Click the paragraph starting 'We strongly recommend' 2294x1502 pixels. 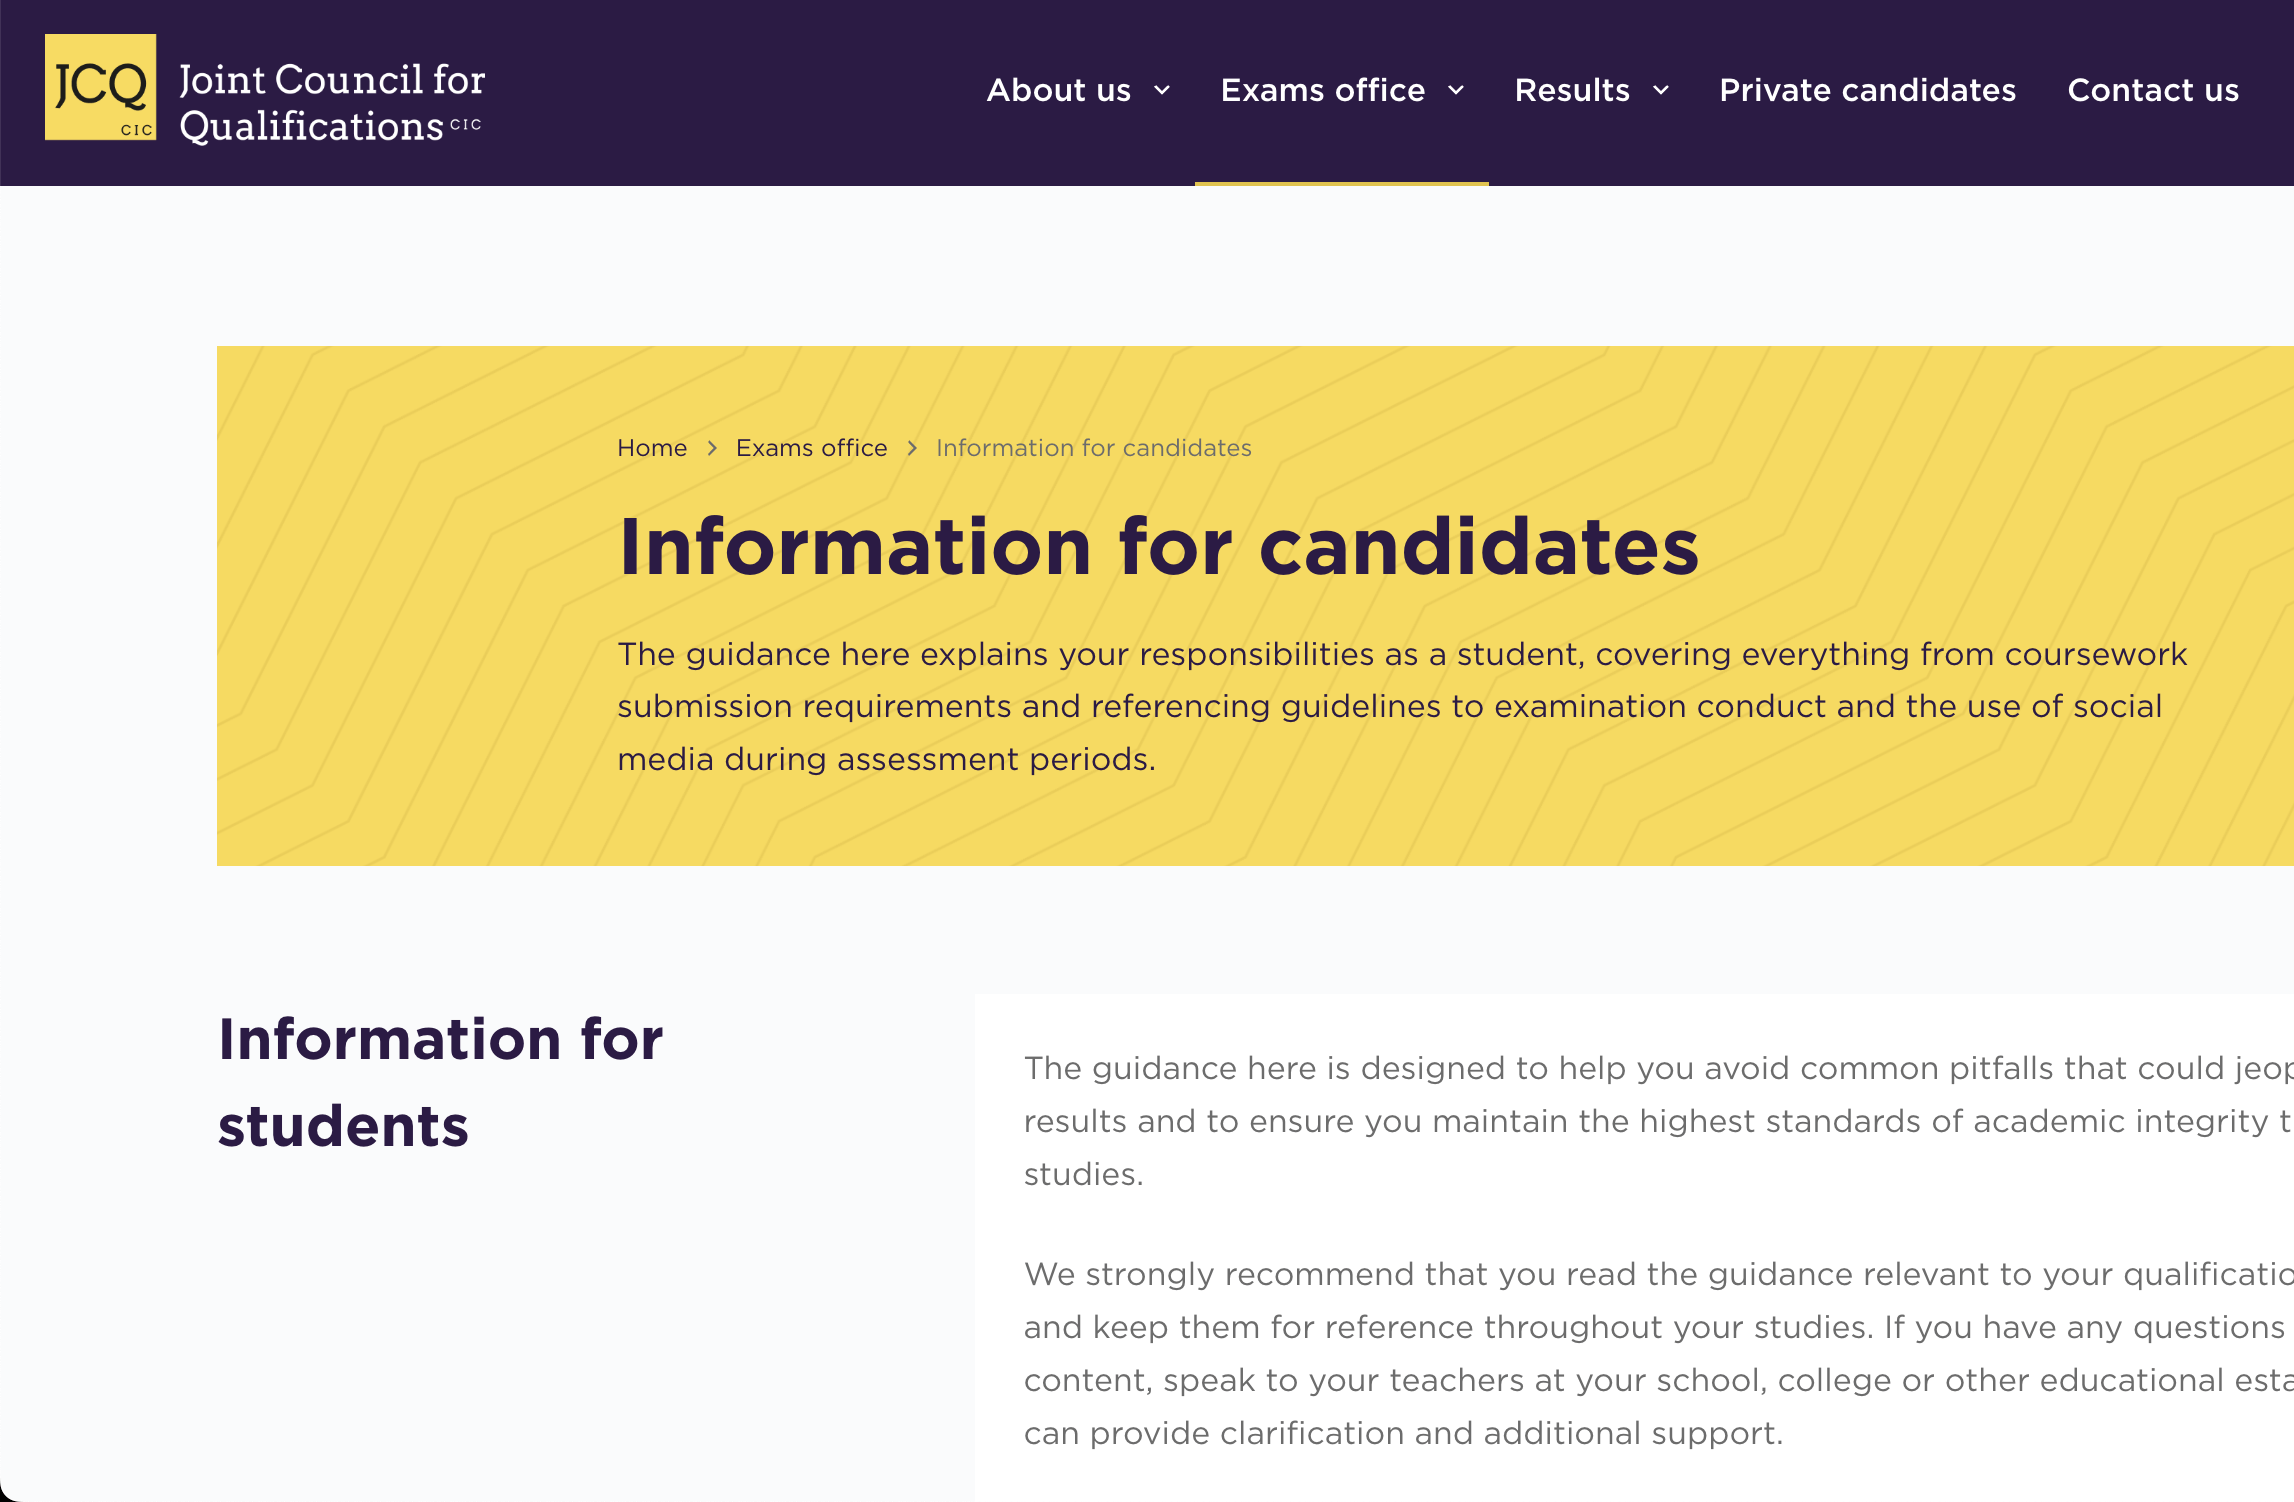click(1650, 1353)
